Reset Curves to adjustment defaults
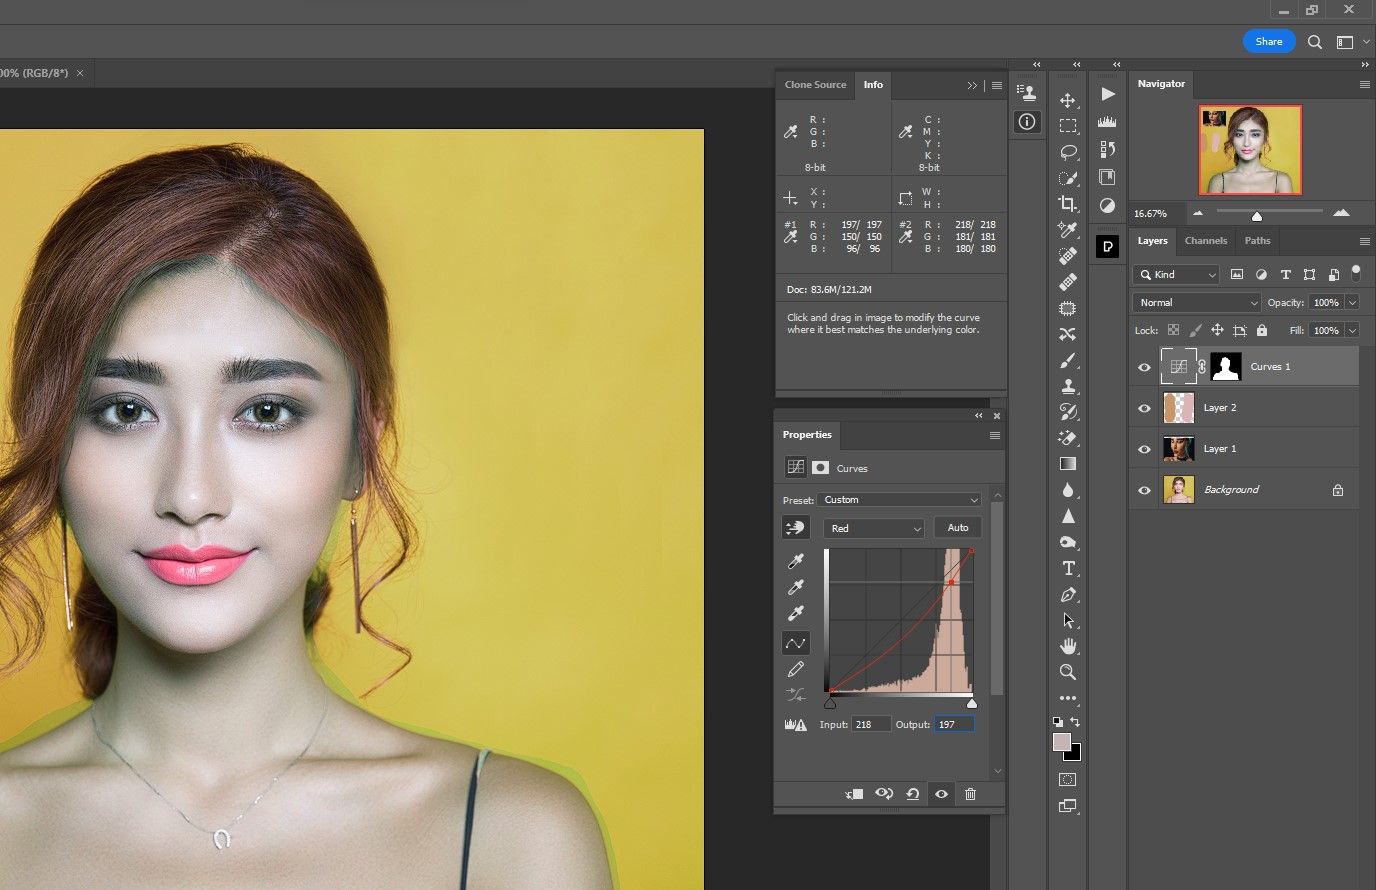Image resolution: width=1376 pixels, height=890 pixels. click(x=913, y=794)
